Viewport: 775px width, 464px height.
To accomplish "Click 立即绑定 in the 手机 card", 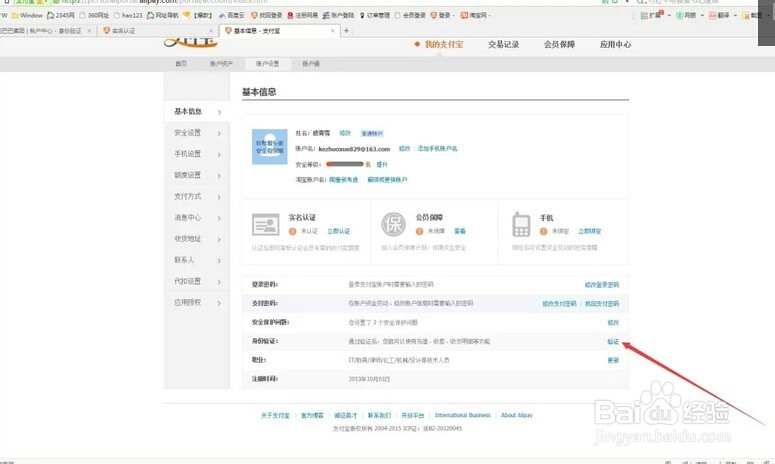I will coord(590,231).
